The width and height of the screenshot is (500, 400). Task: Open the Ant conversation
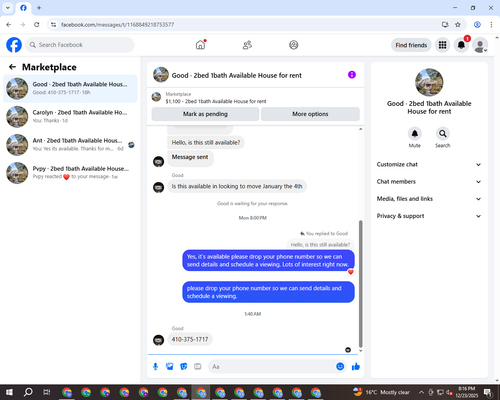coord(70,145)
